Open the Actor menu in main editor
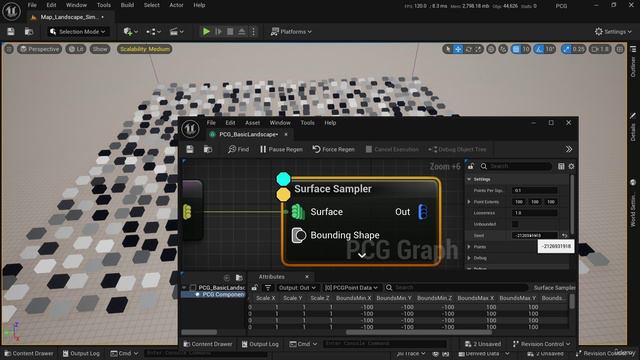Image resolution: width=640 pixels, height=360 pixels. (176, 5)
